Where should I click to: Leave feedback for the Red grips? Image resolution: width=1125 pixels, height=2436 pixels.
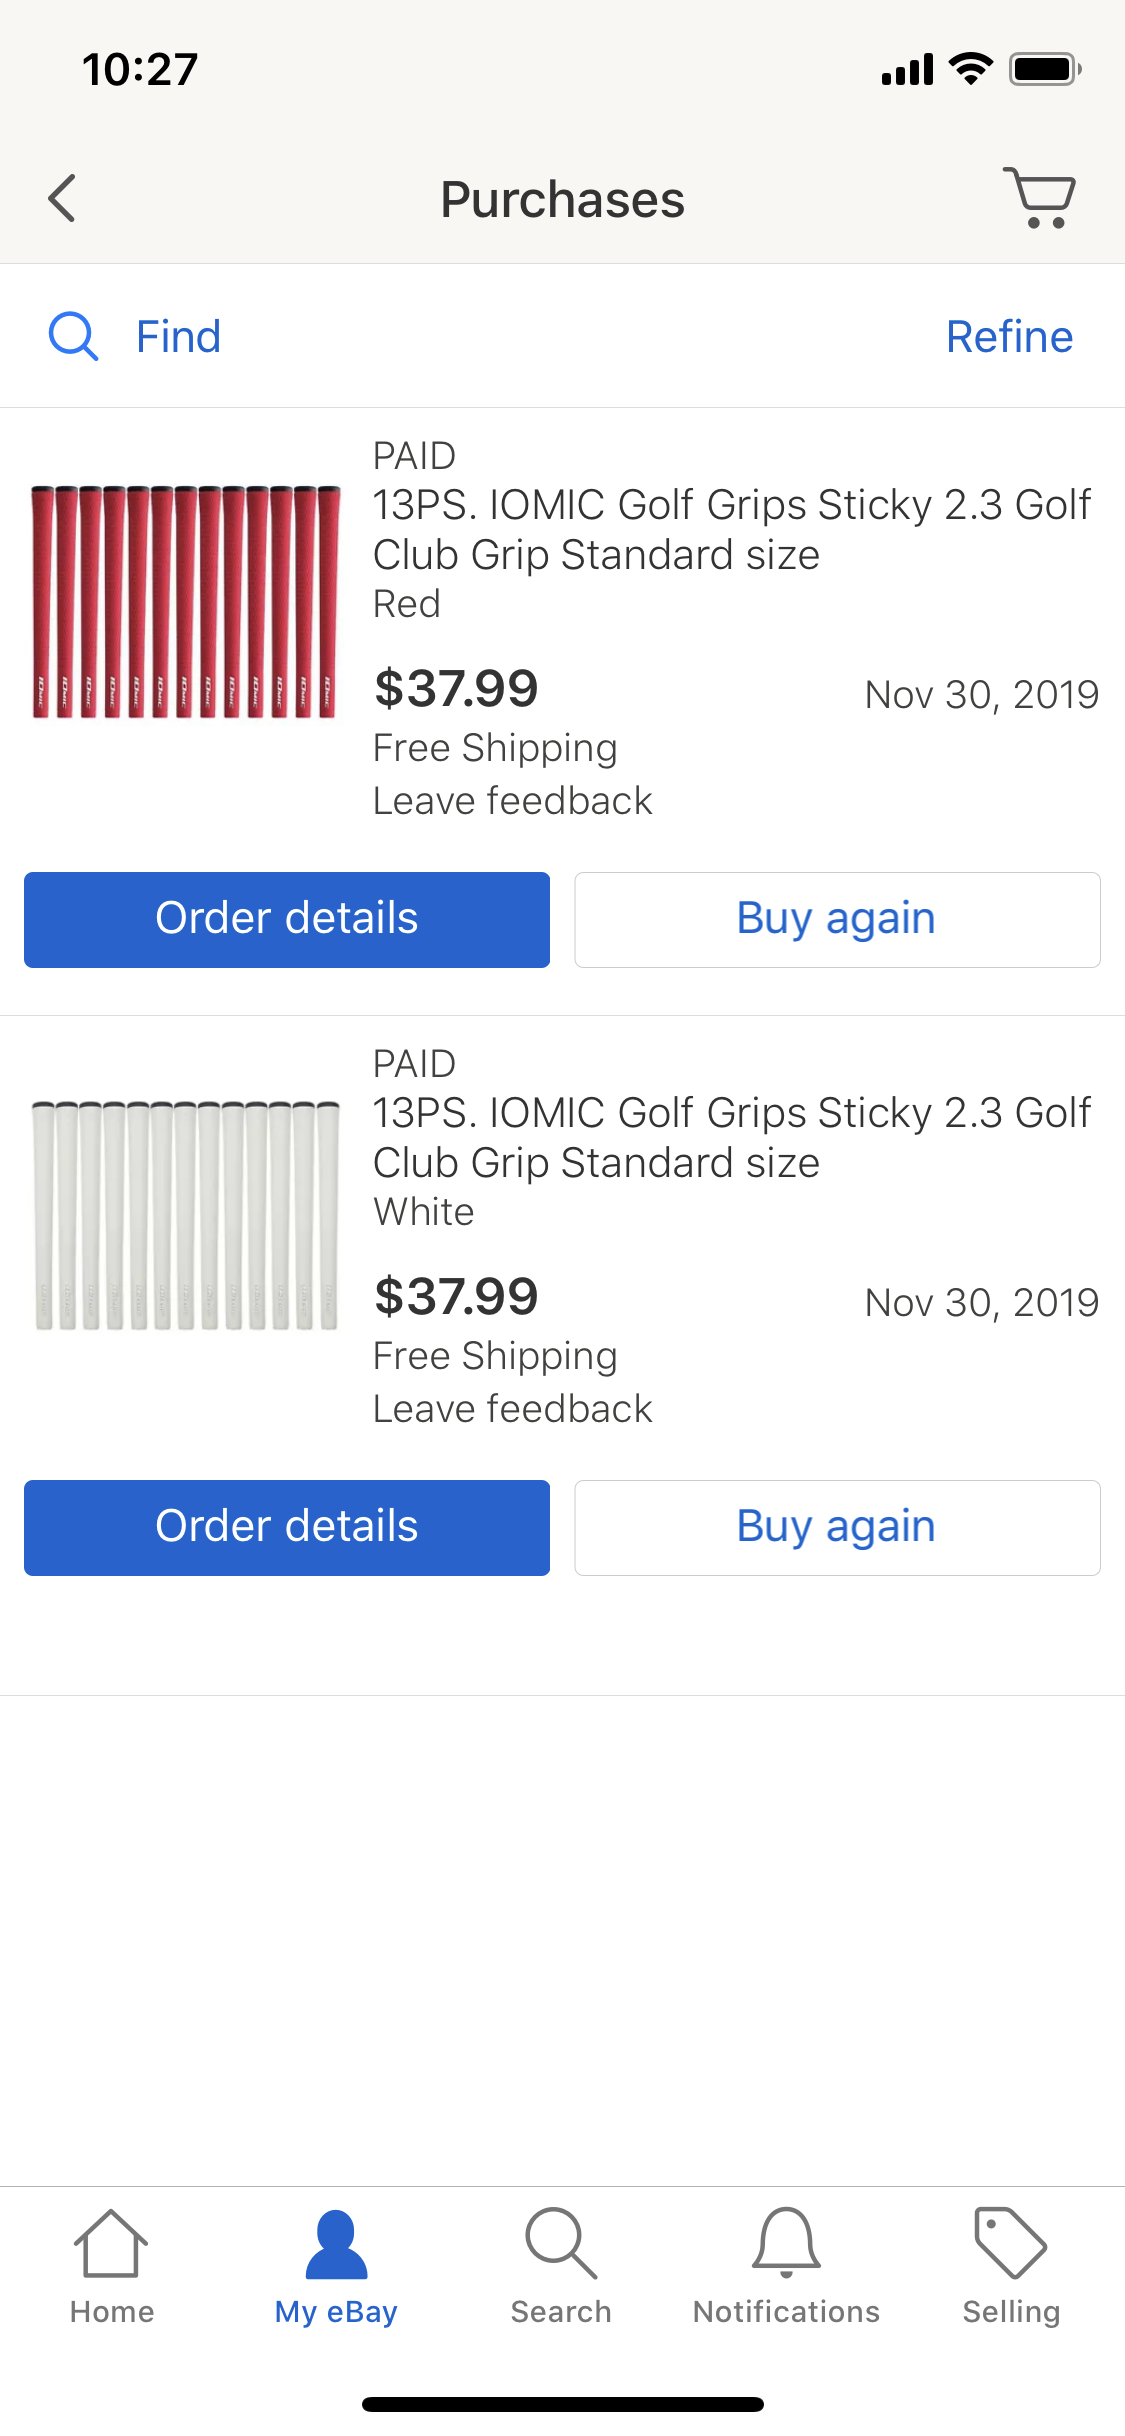point(512,801)
